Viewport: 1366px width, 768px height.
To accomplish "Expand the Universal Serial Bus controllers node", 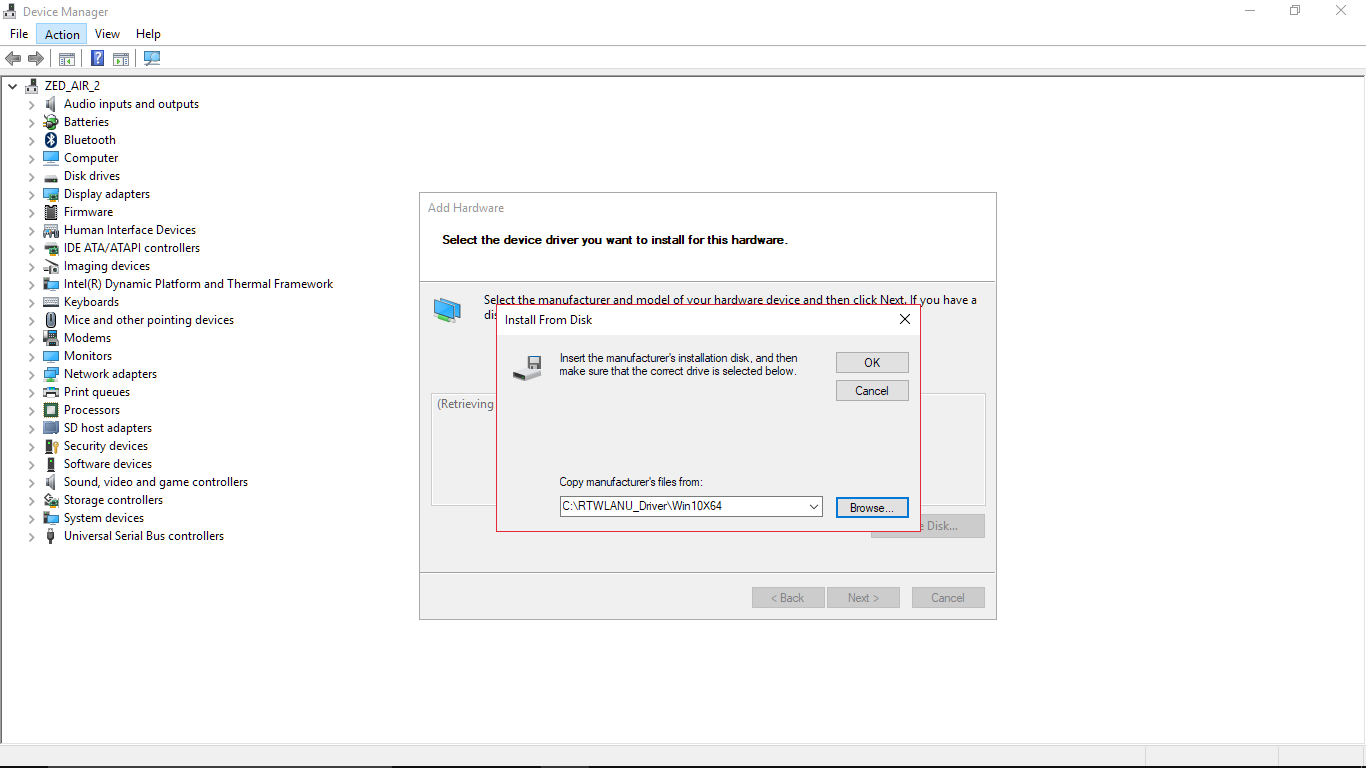I will pos(31,537).
